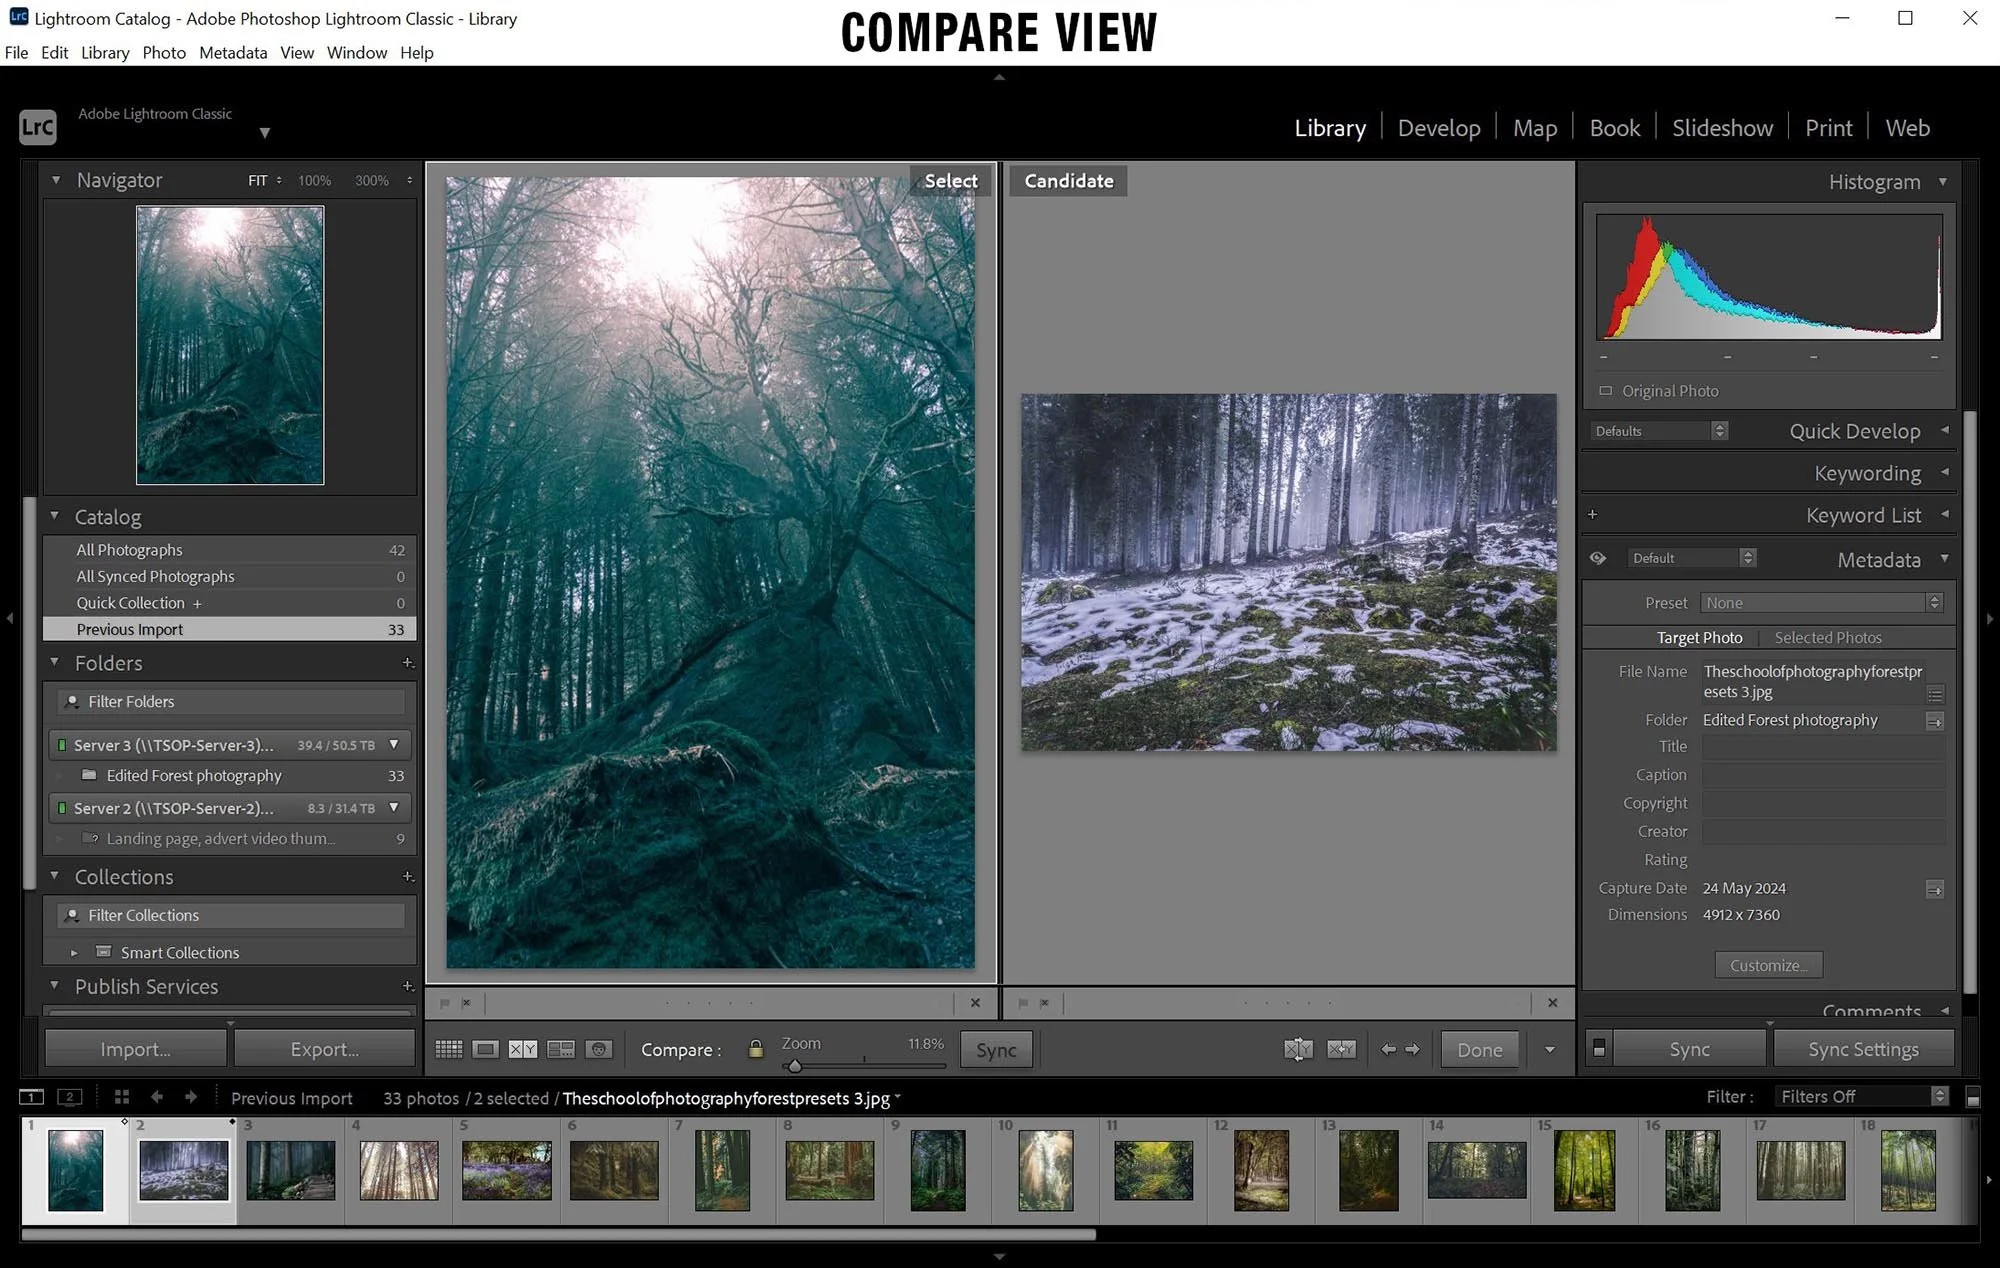Open the Metadata Preset None dropdown
The width and height of the screenshot is (2000, 1268).
pos(1822,603)
